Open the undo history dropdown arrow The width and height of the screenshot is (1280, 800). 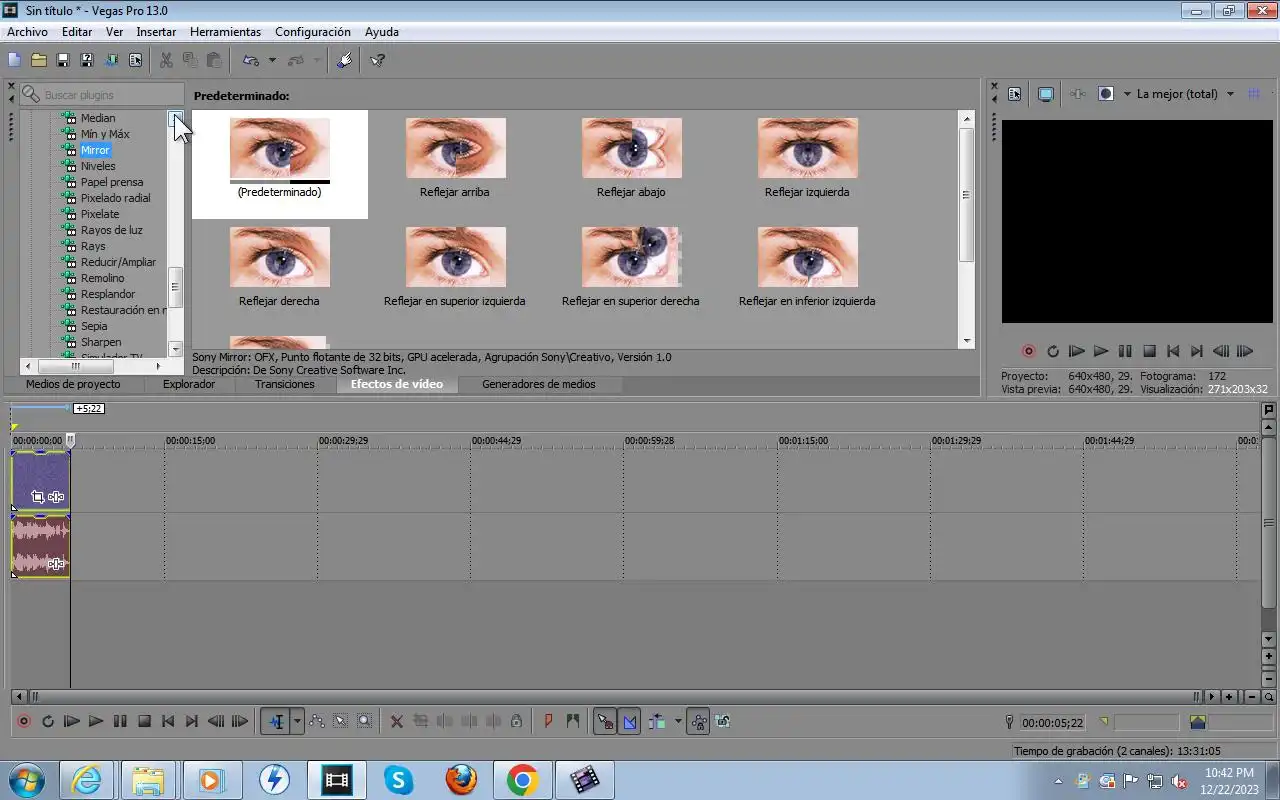[272, 60]
